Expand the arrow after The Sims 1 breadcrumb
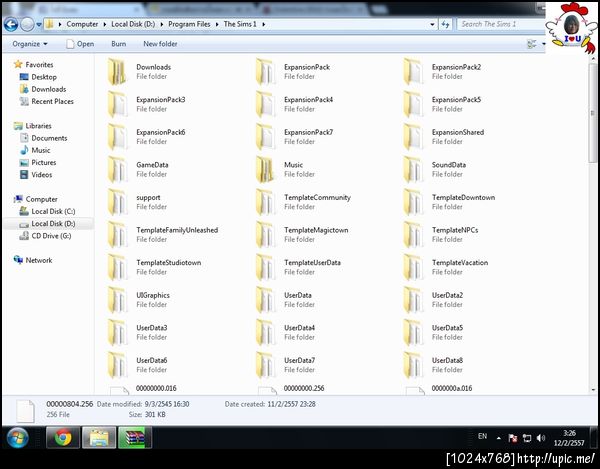This screenshot has height=469, width=600. tap(263, 24)
